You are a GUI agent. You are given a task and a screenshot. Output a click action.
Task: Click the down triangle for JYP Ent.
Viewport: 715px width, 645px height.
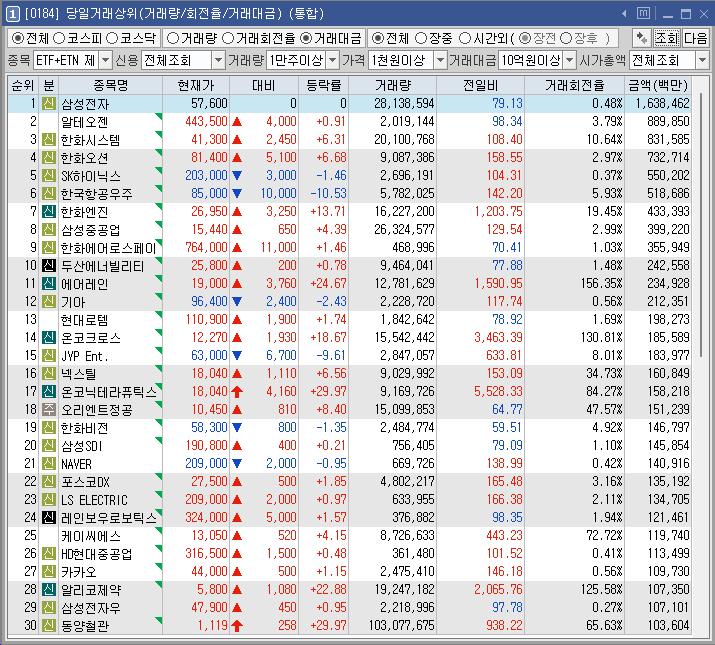237,355
